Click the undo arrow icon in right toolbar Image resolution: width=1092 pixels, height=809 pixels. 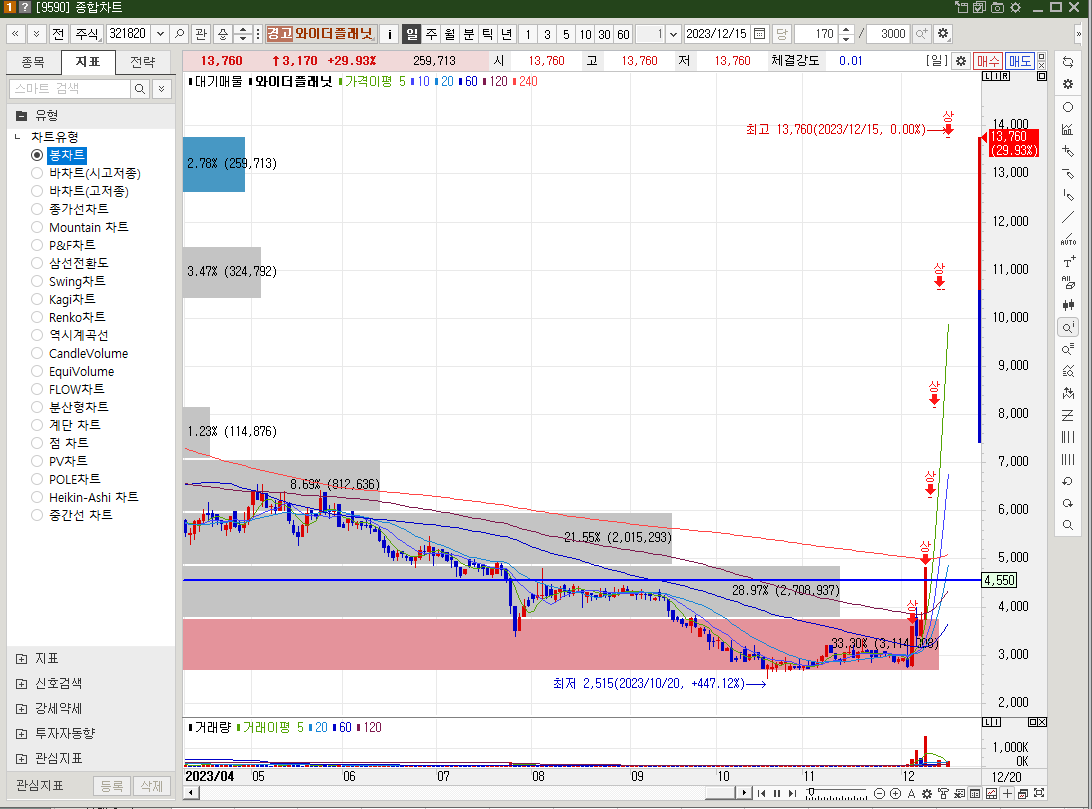tap(1068, 481)
